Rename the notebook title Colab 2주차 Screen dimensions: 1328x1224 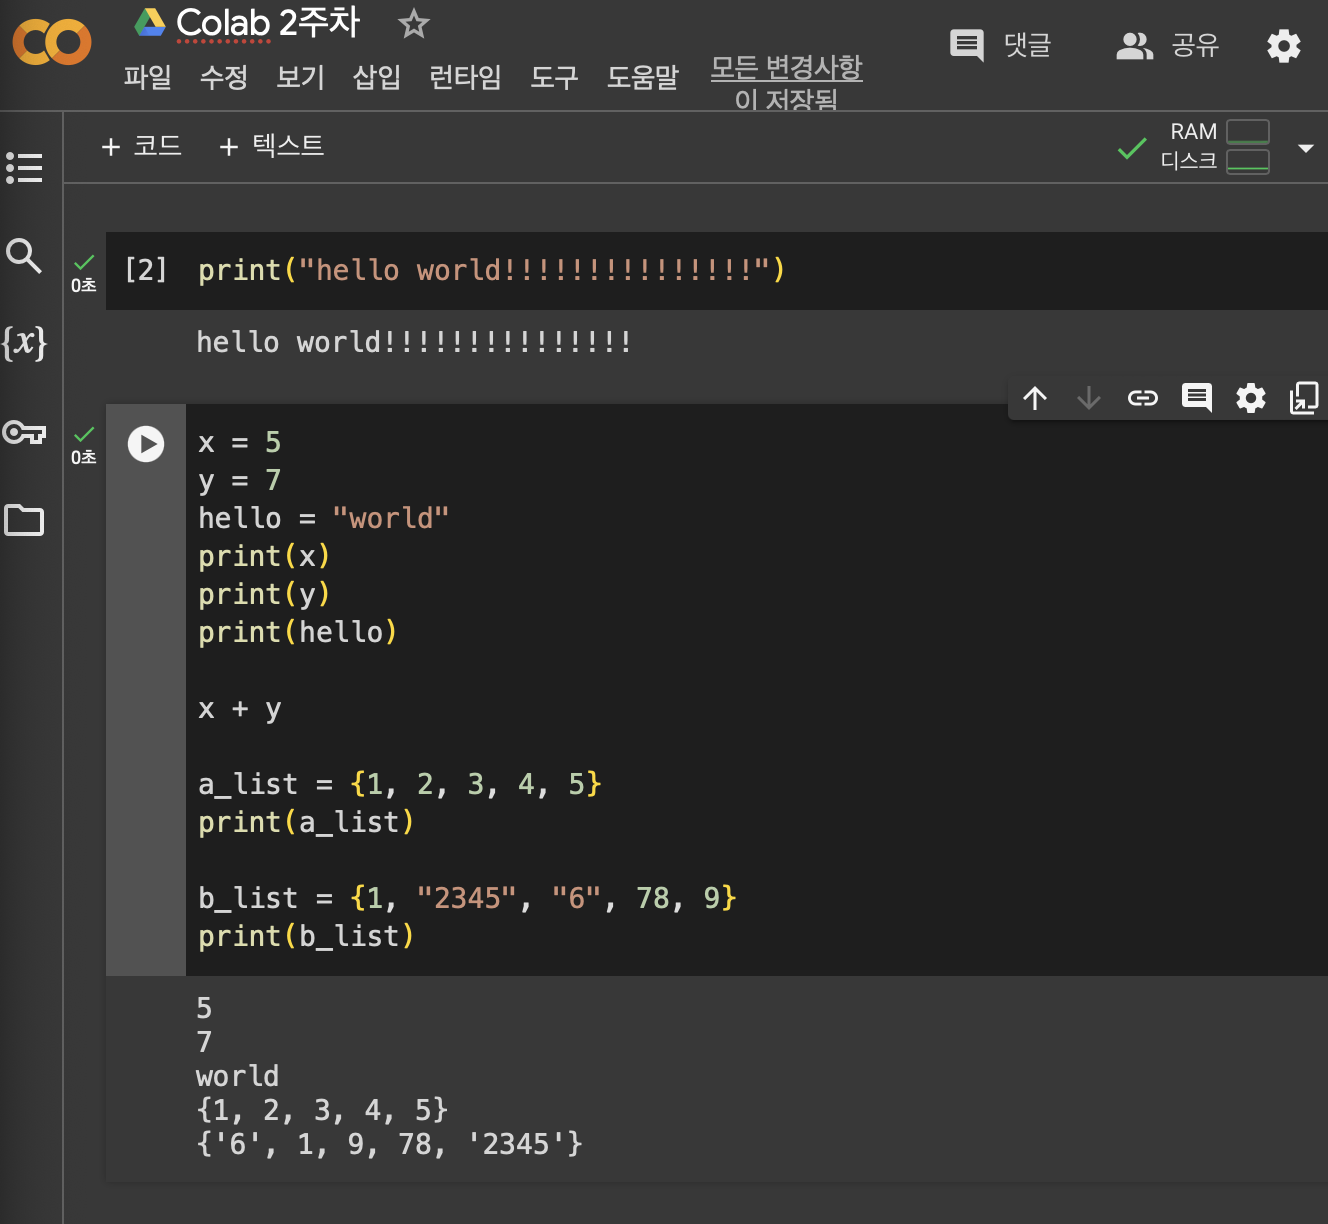point(267,23)
